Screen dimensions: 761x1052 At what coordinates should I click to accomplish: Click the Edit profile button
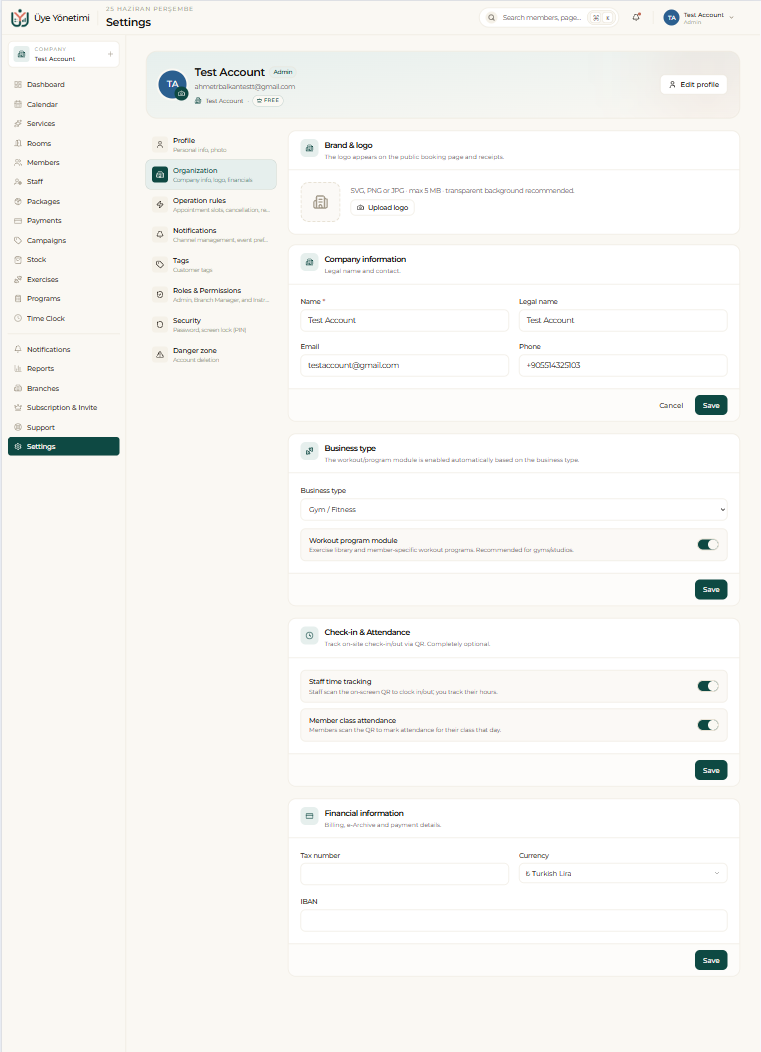pos(694,85)
